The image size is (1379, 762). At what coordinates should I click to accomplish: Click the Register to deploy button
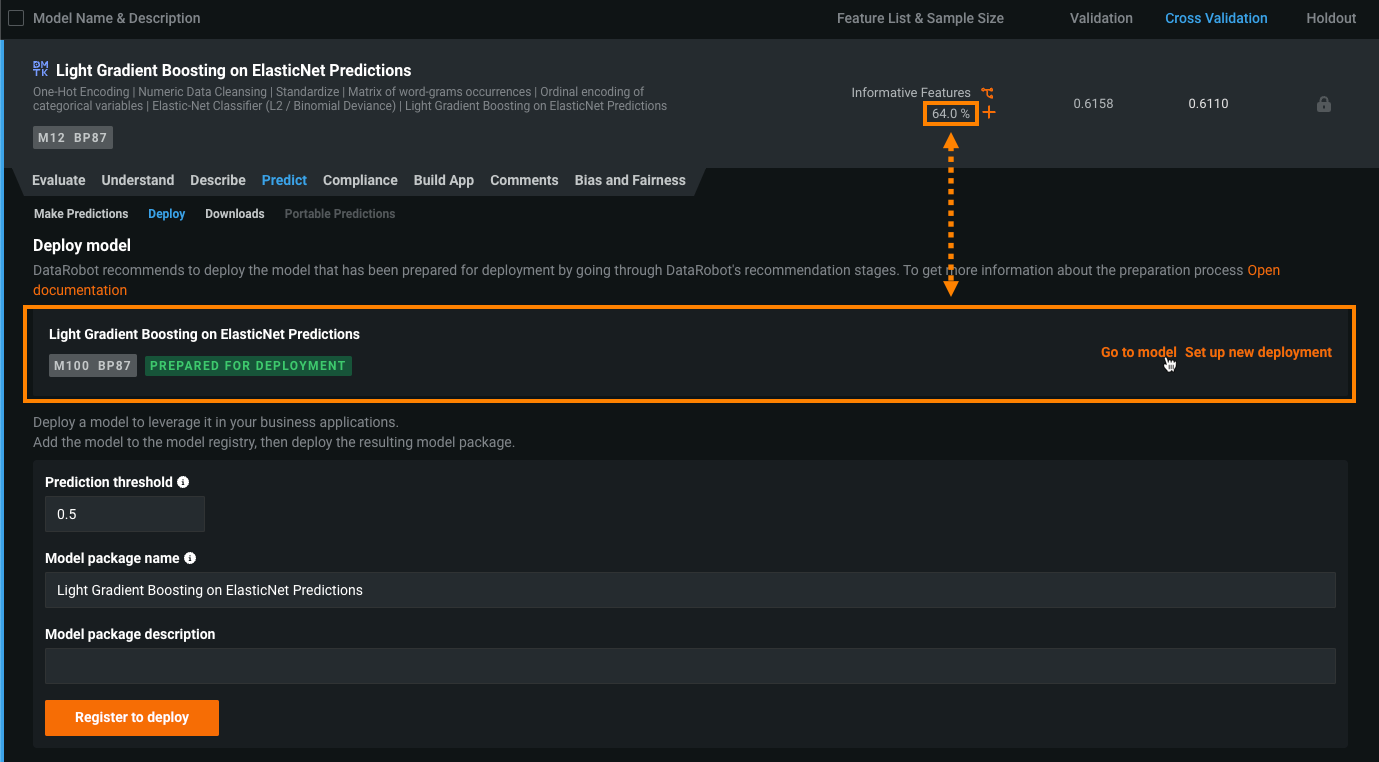click(132, 717)
